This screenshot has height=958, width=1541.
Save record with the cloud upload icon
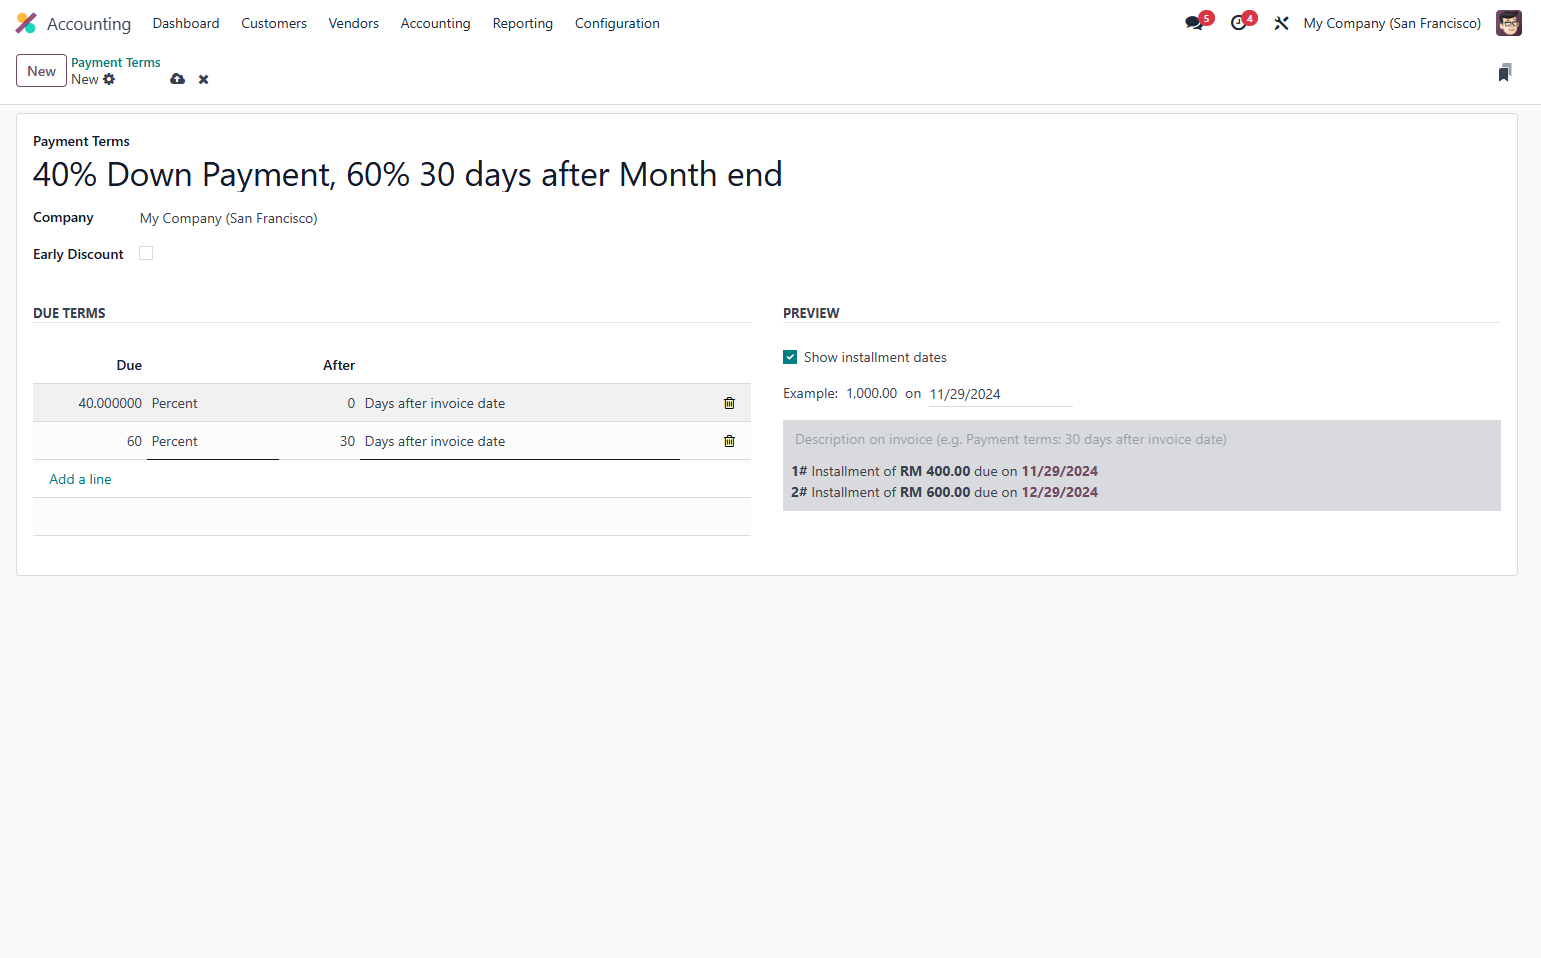coord(177,79)
